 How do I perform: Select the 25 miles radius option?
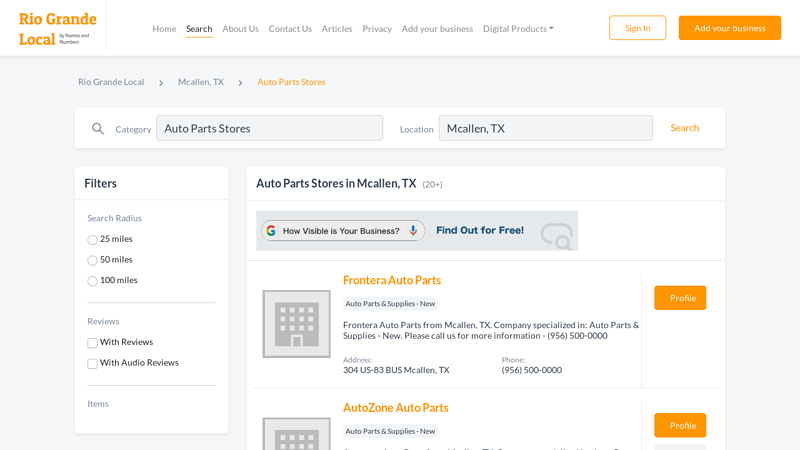click(x=92, y=239)
